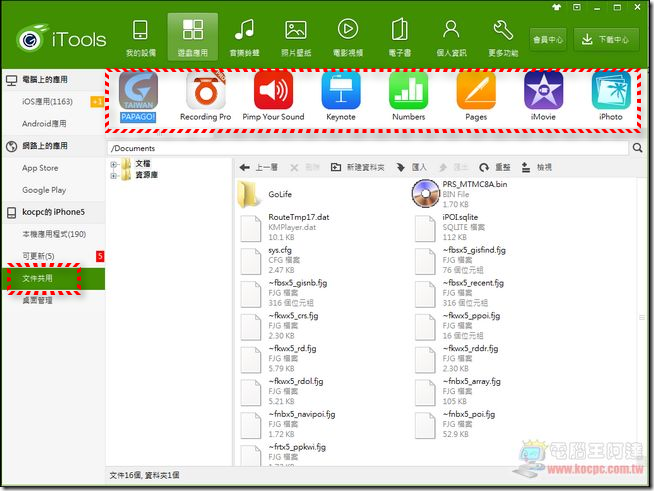
Task: Select the 資源庫 folder in tree
Action: [146, 175]
